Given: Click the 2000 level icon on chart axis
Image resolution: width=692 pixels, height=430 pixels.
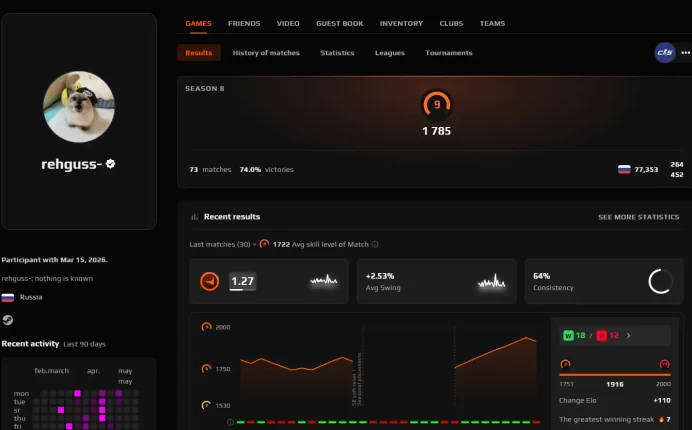Looking at the screenshot, I should pos(206,327).
